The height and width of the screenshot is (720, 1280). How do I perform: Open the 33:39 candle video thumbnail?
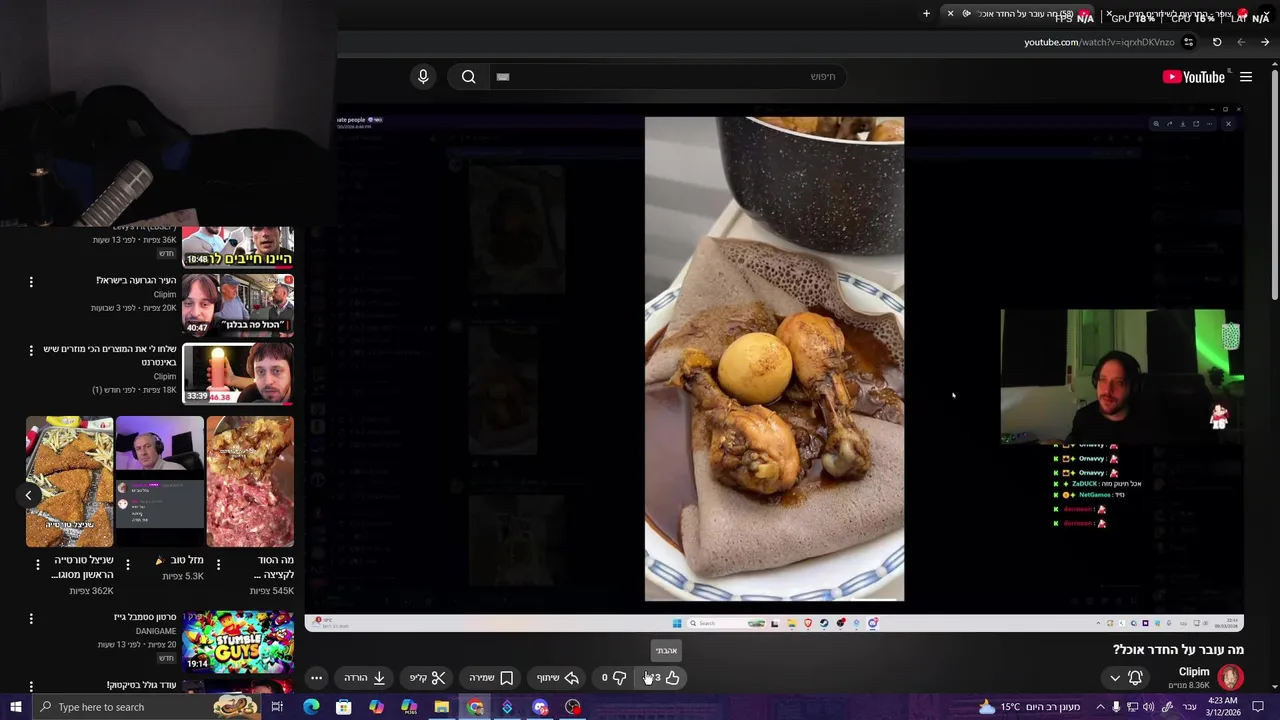pos(238,373)
